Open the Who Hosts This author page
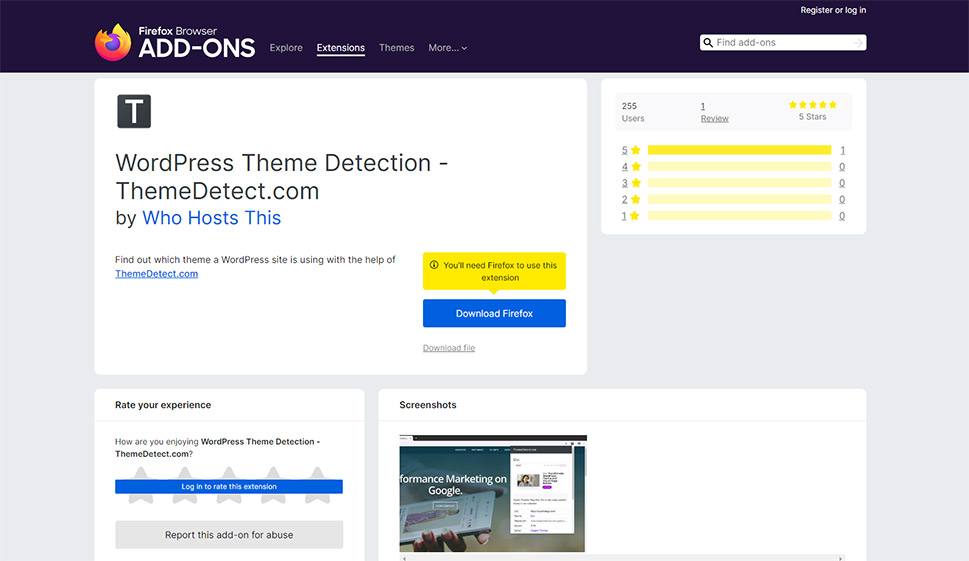Image resolution: width=969 pixels, height=561 pixels. coord(211,217)
